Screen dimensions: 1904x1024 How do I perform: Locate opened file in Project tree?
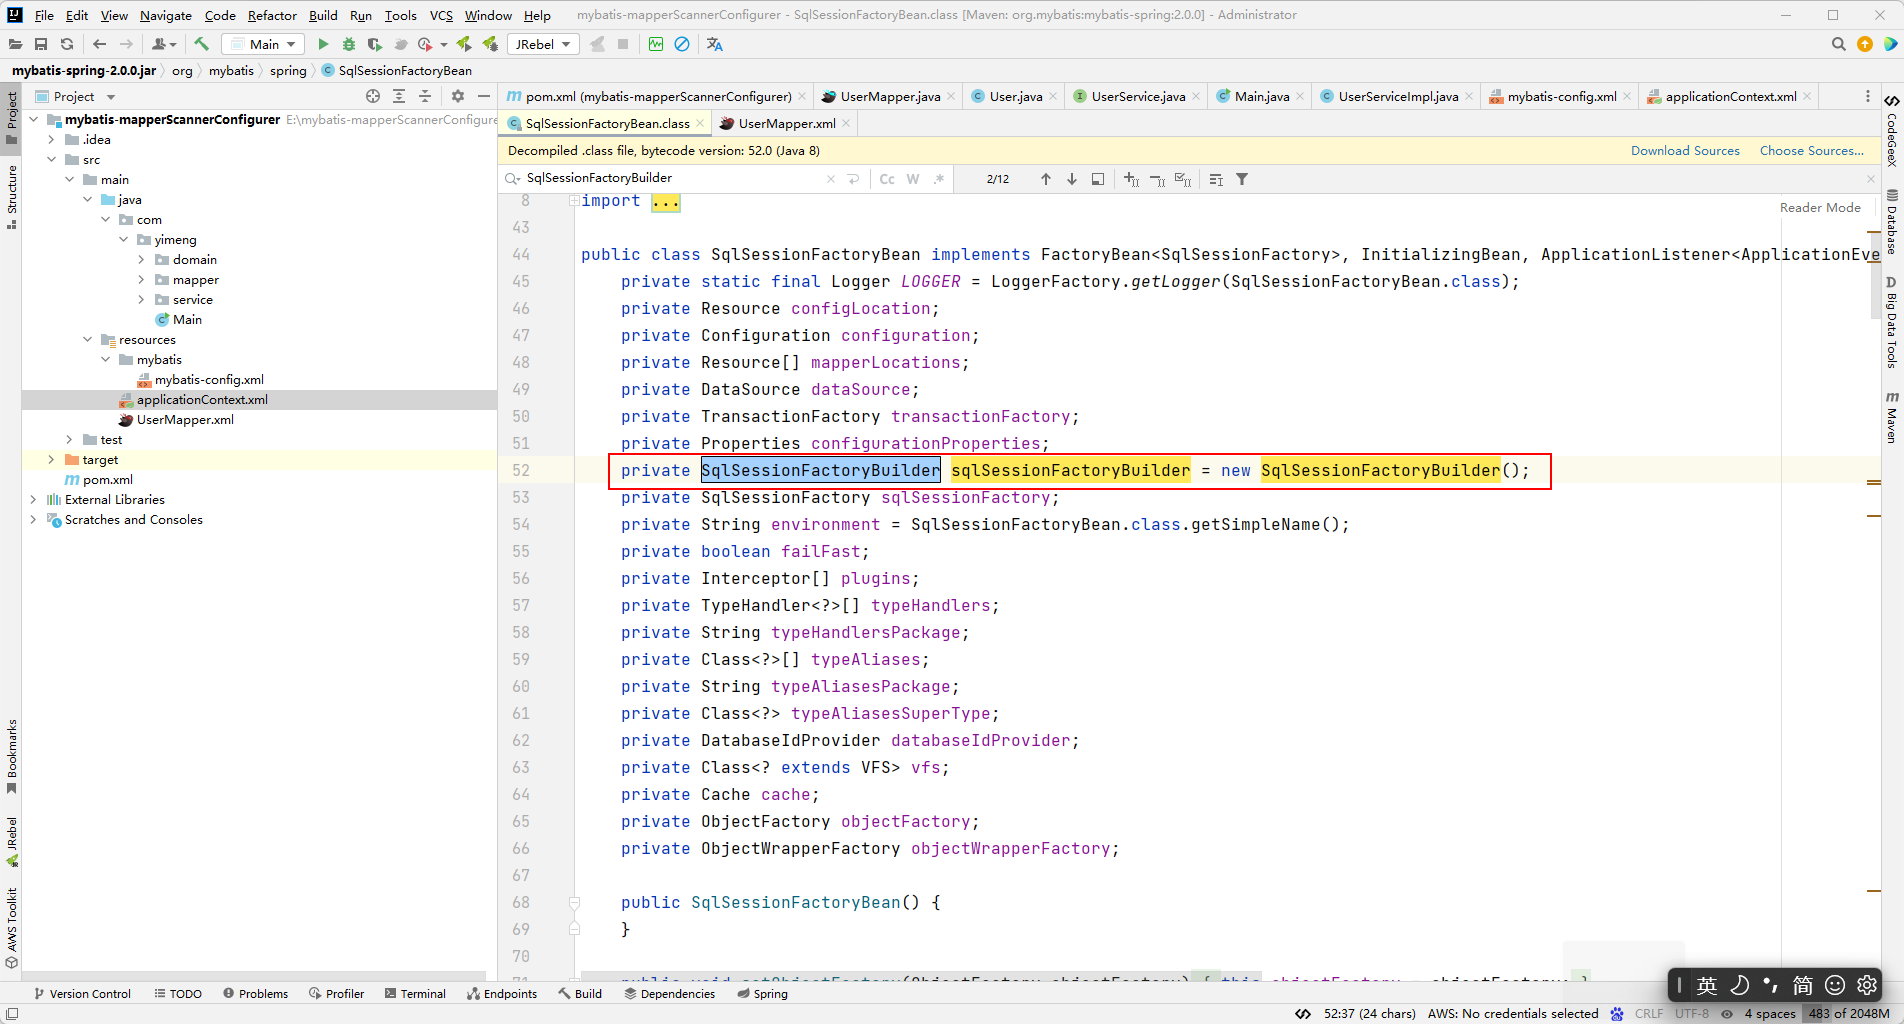[x=373, y=96]
